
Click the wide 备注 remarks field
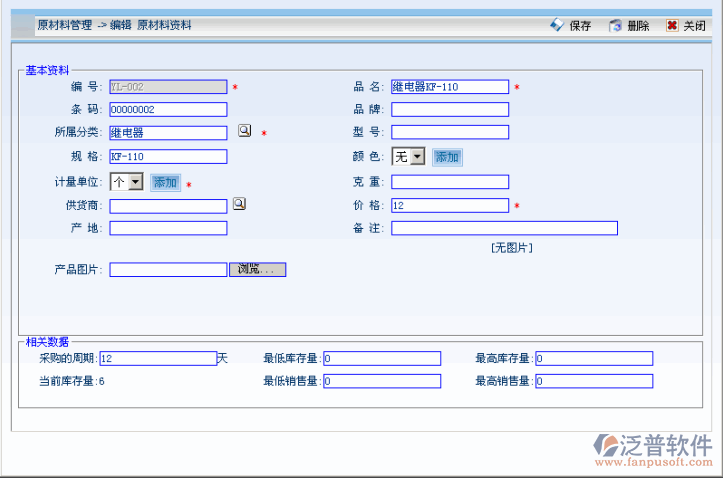504,228
